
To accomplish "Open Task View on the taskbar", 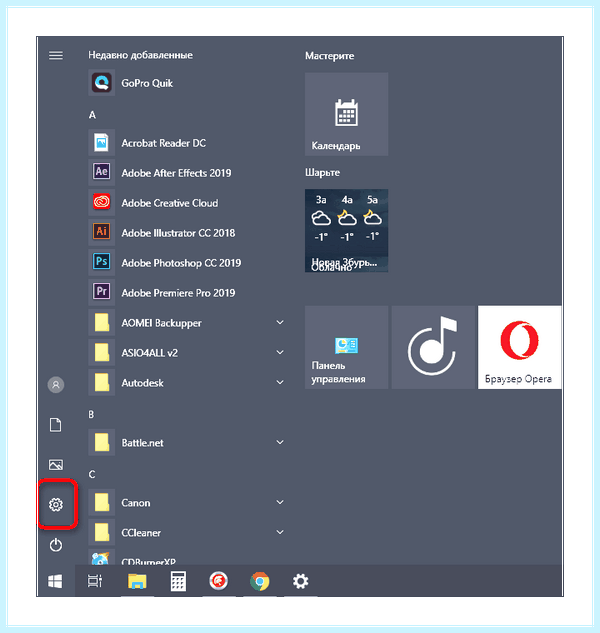I will coord(95,581).
